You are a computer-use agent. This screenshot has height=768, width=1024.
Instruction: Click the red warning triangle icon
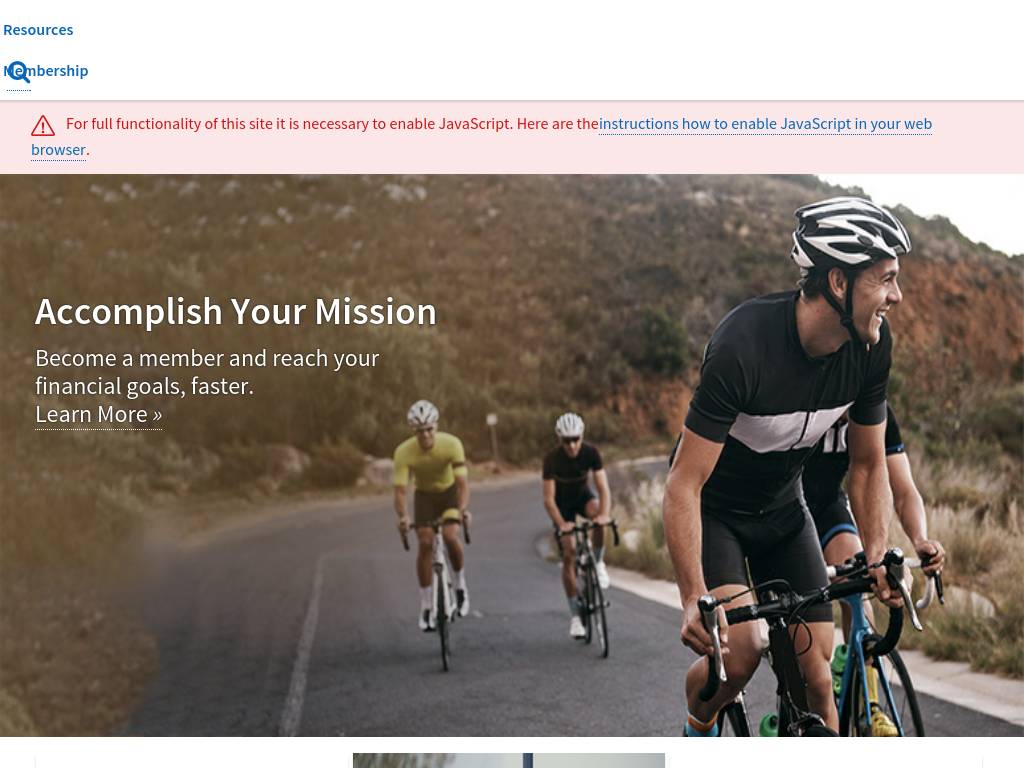point(43,125)
